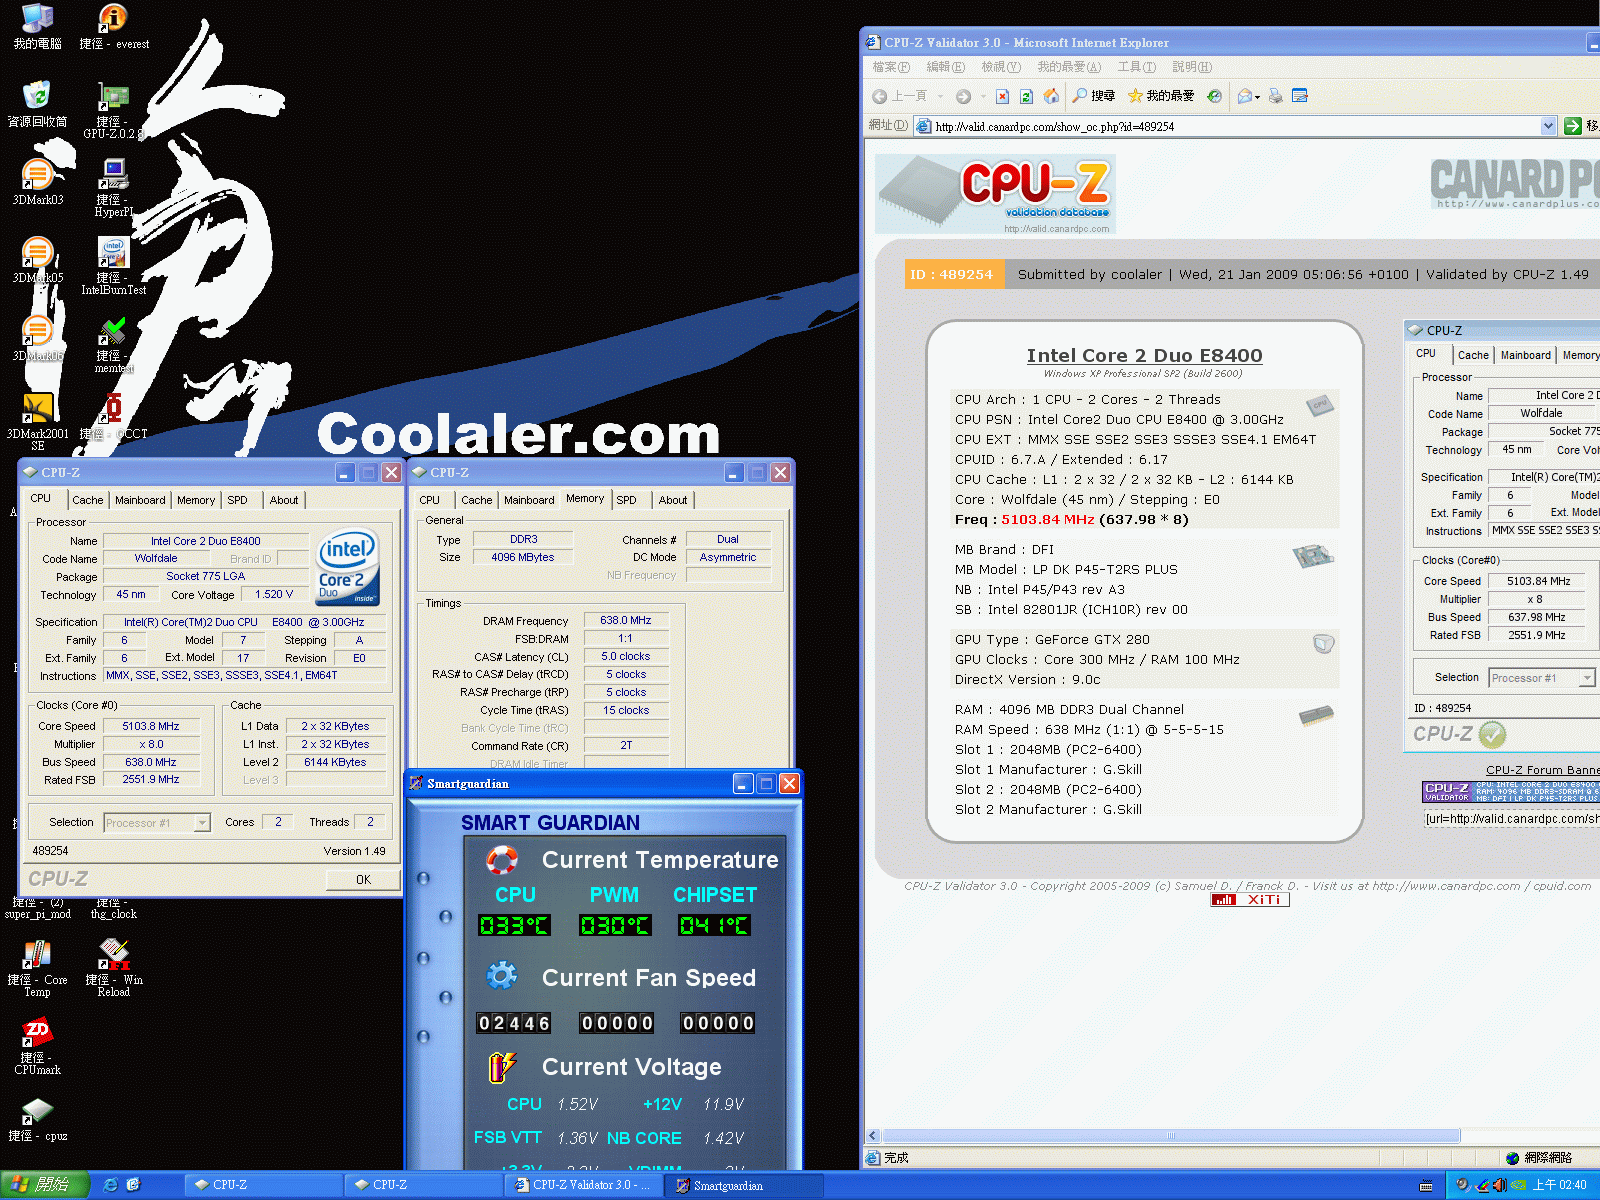Click the Windows Start button
This screenshot has width=1600, height=1200.
click(45, 1185)
